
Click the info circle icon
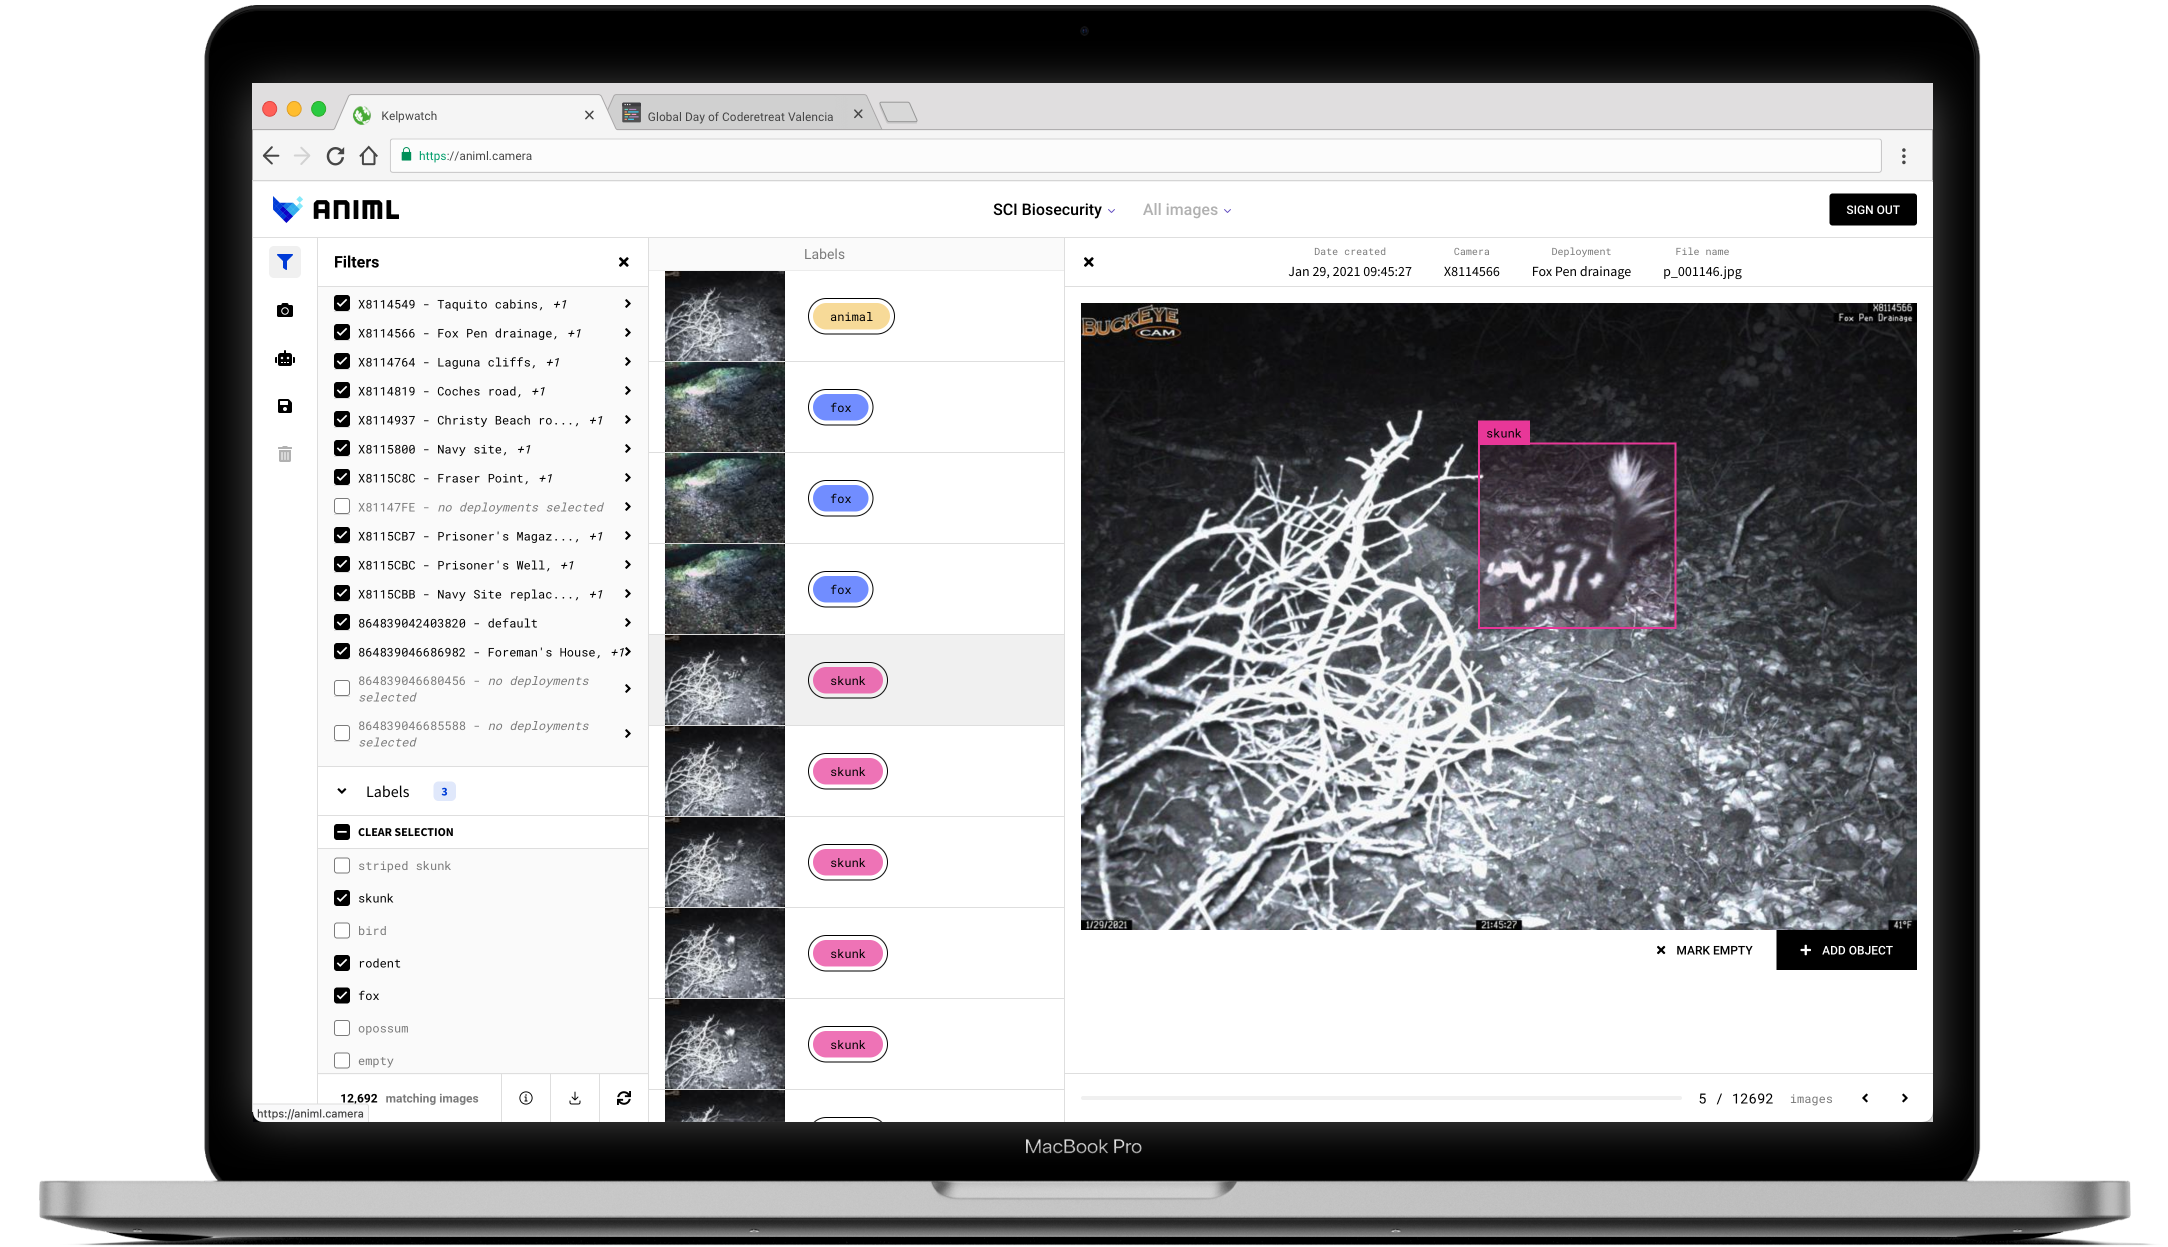pos(526,1098)
